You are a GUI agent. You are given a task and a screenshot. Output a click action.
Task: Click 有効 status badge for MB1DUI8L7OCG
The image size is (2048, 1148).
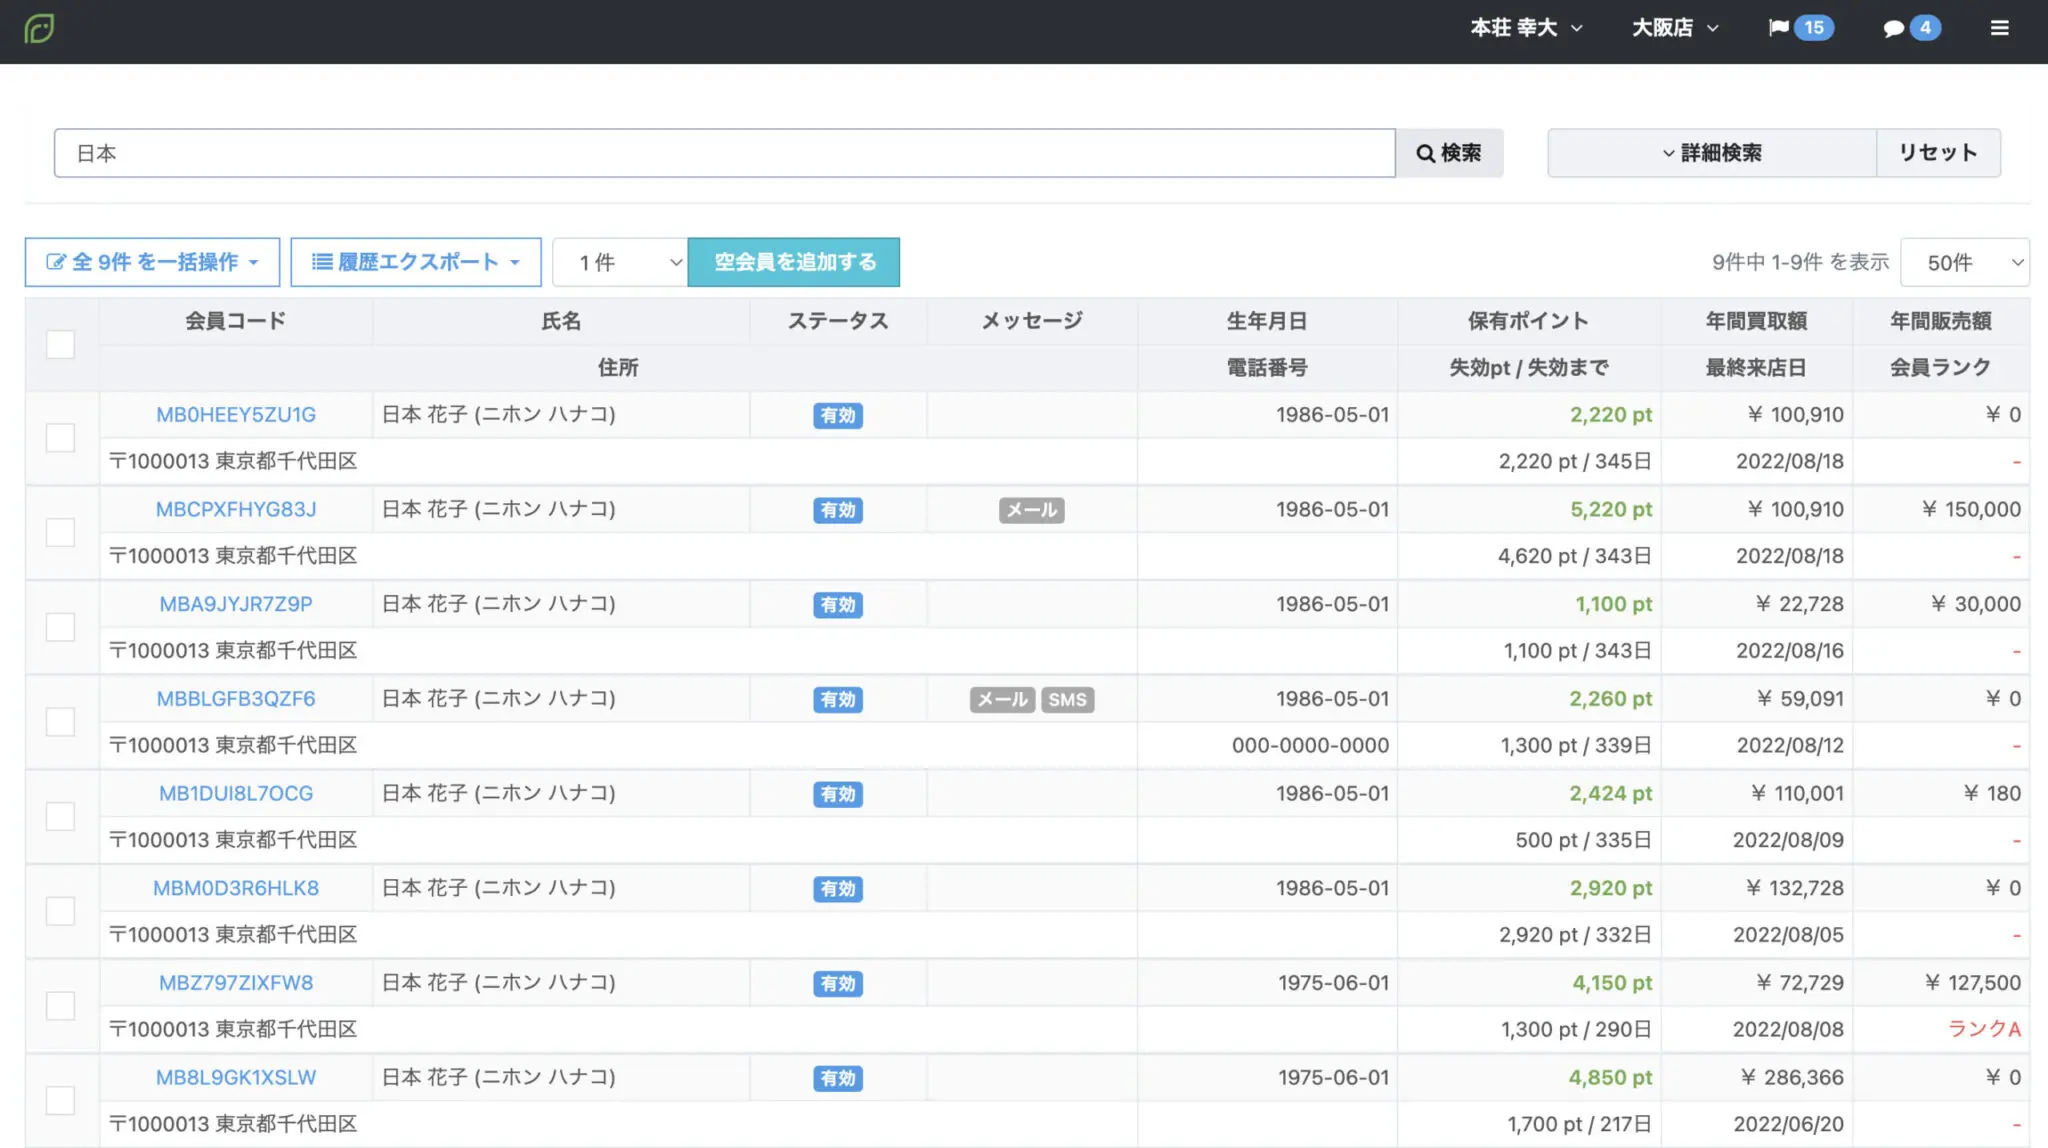pyautogui.click(x=838, y=794)
